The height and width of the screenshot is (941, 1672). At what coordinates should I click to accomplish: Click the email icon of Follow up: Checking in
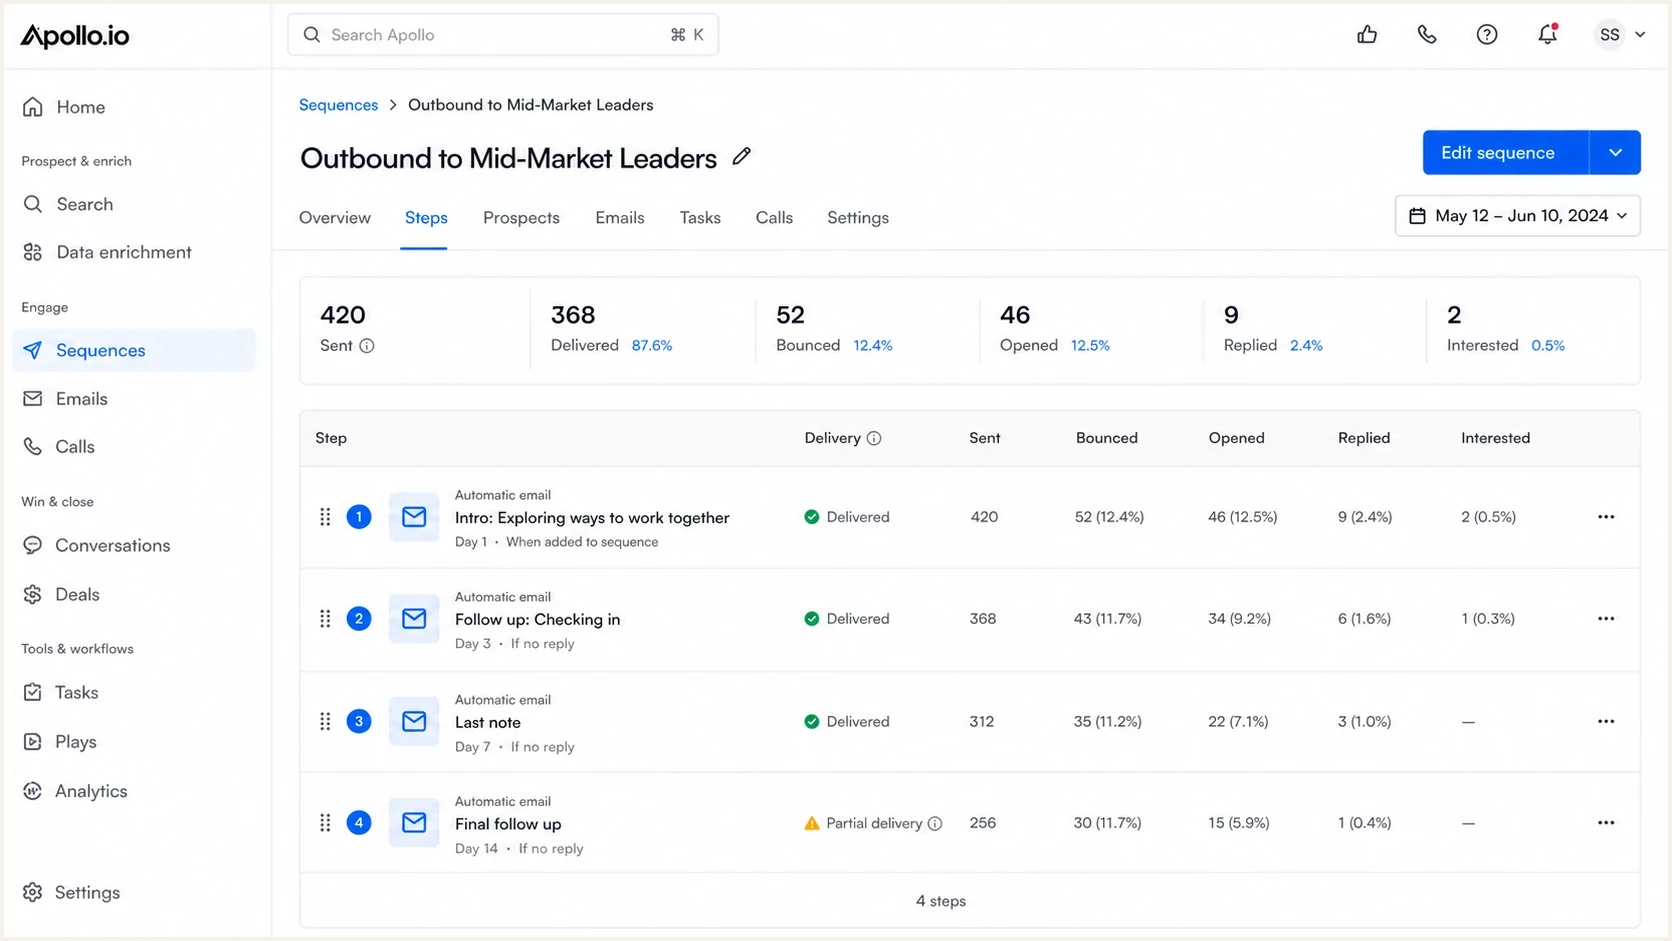(x=414, y=619)
